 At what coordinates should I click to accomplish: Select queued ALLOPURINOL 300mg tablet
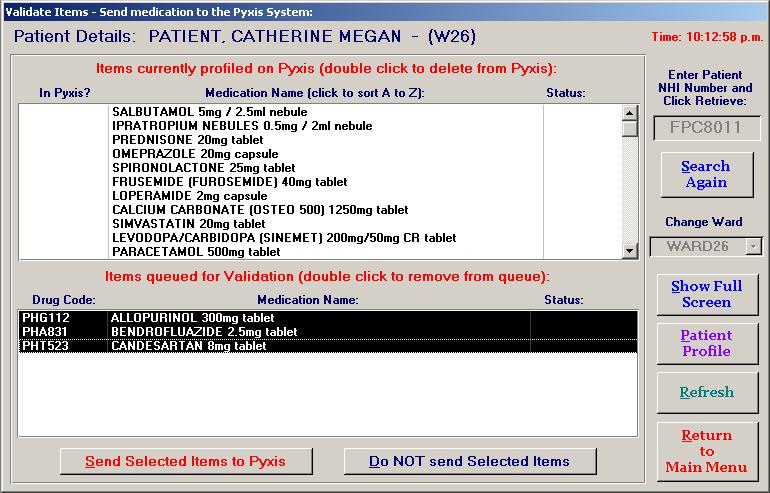(x=192, y=318)
